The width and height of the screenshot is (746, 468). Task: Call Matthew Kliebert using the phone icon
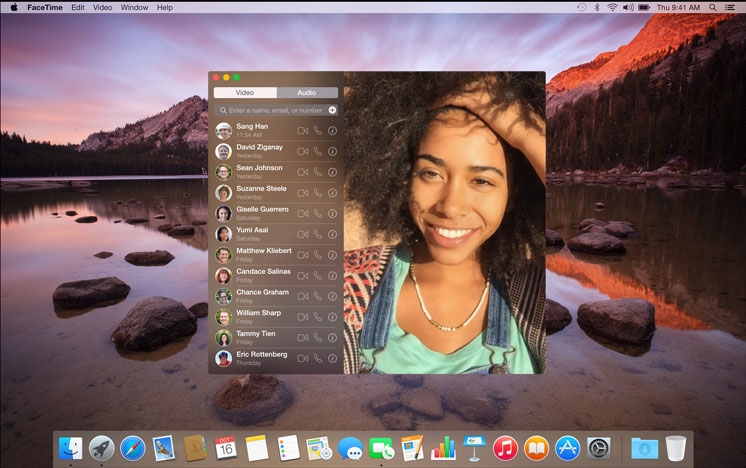point(318,254)
